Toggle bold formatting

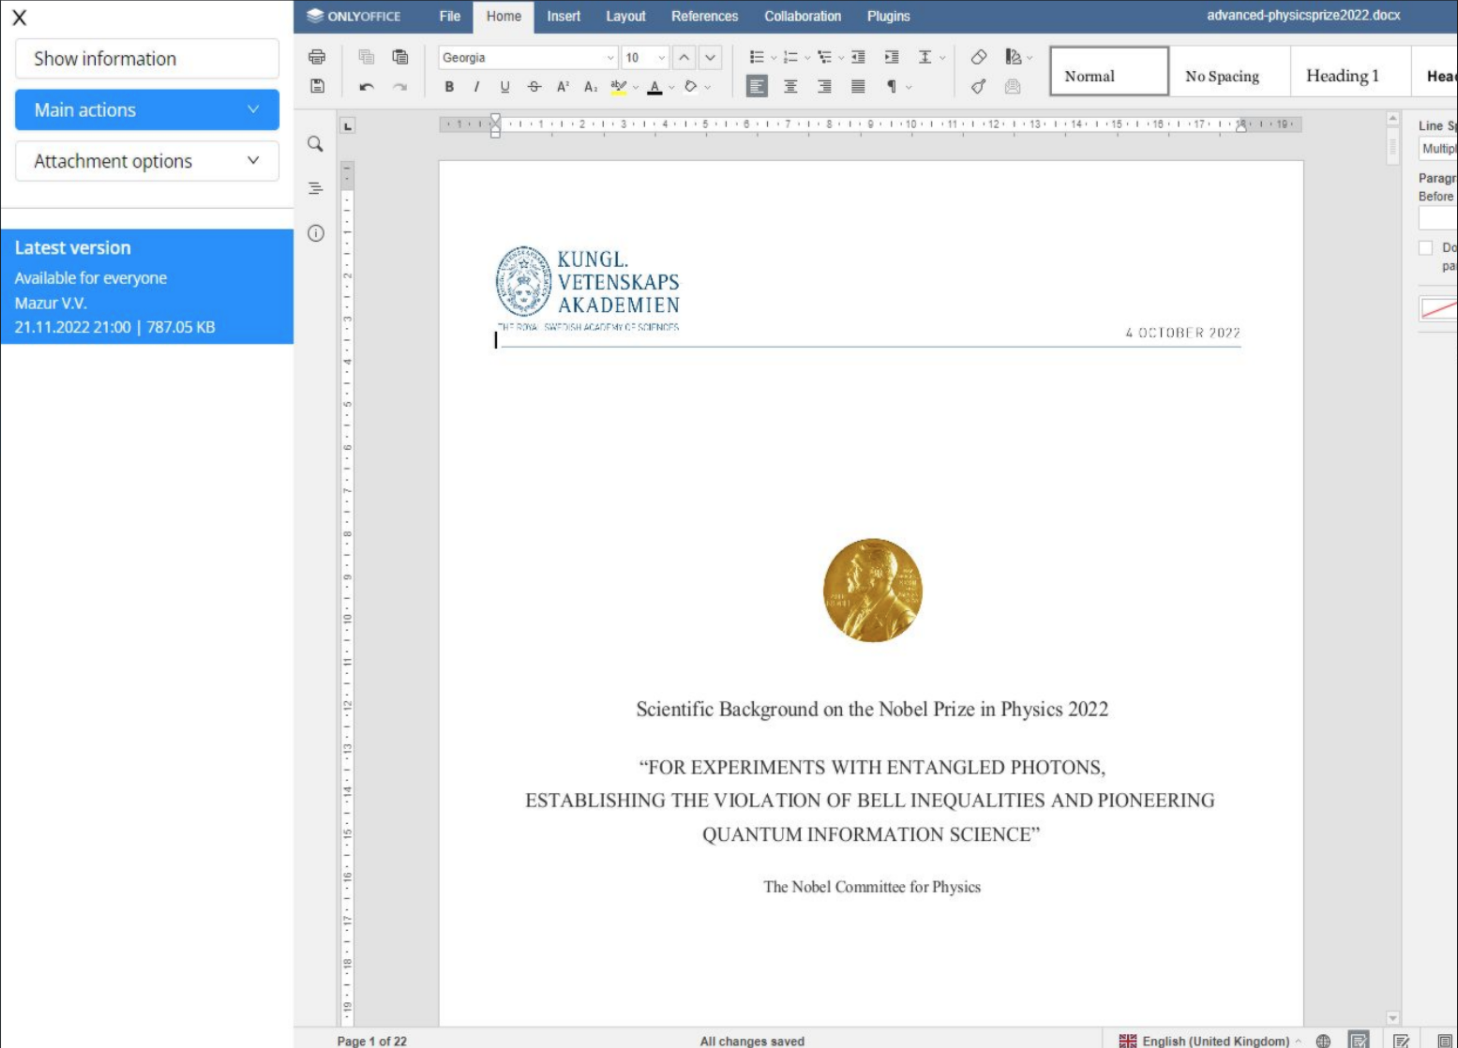(449, 87)
